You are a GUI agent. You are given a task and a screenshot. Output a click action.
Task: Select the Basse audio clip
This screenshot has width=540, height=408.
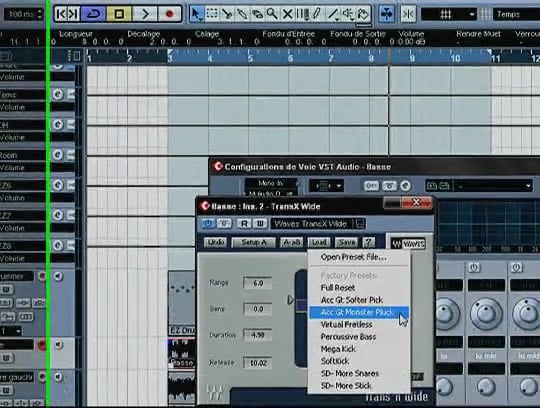pos(181,353)
